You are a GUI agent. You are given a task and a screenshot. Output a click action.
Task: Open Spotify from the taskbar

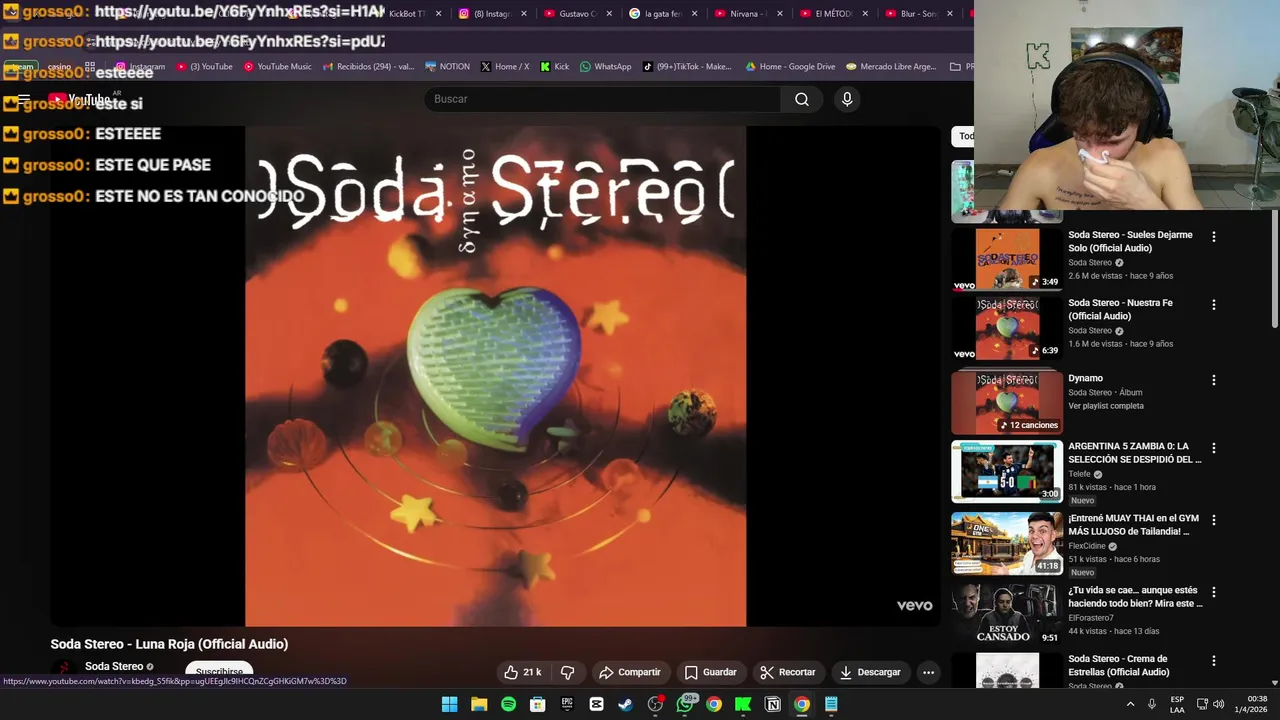click(x=508, y=704)
